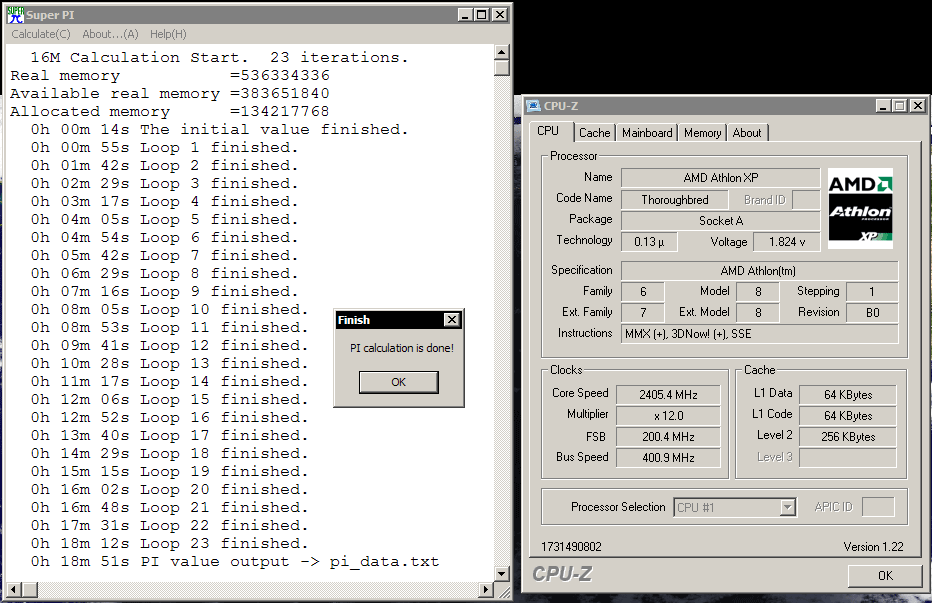Viewport: 932px width, 603px height.
Task: Maximize the Super PI window
Action: tap(482, 15)
